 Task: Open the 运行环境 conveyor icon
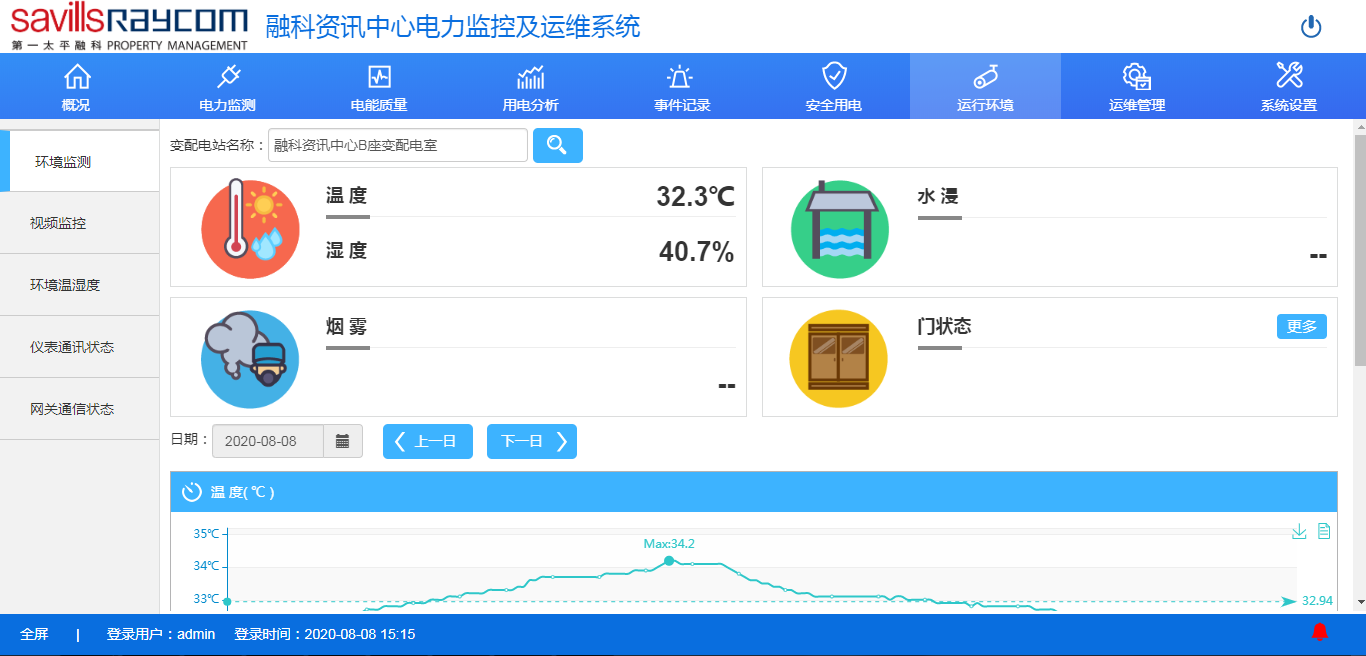[985, 77]
